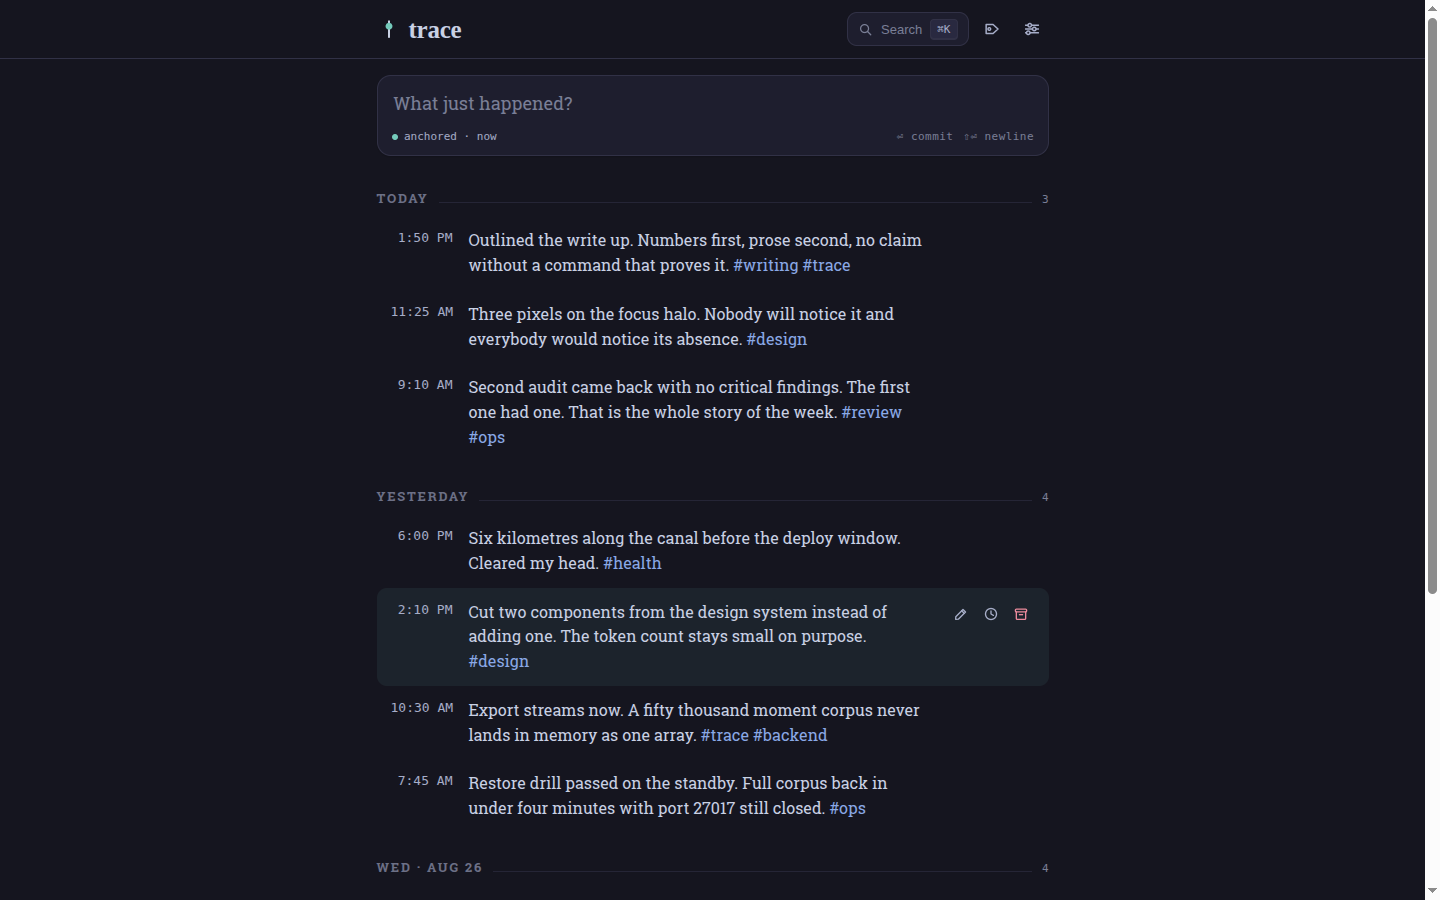Click the 11:25 AM timestamp
Image resolution: width=1440 pixels, height=900 pixels.
[x=422, y=312]
